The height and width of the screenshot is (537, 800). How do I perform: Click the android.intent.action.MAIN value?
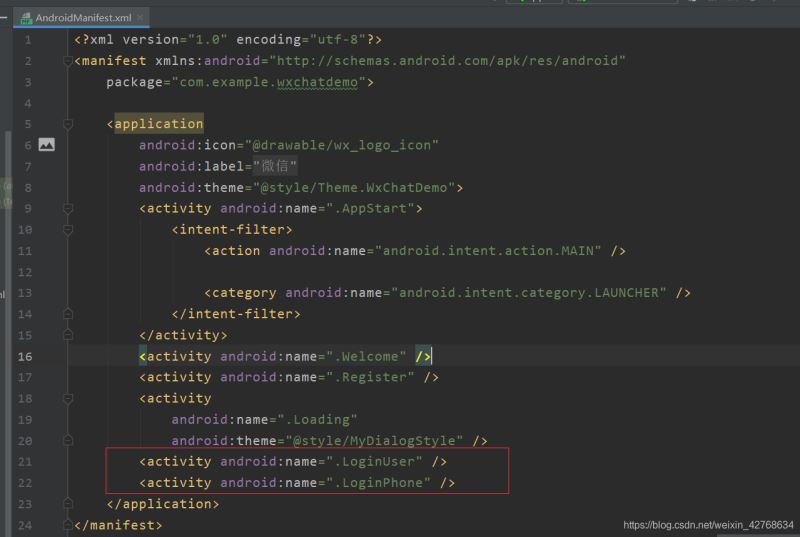488,251
